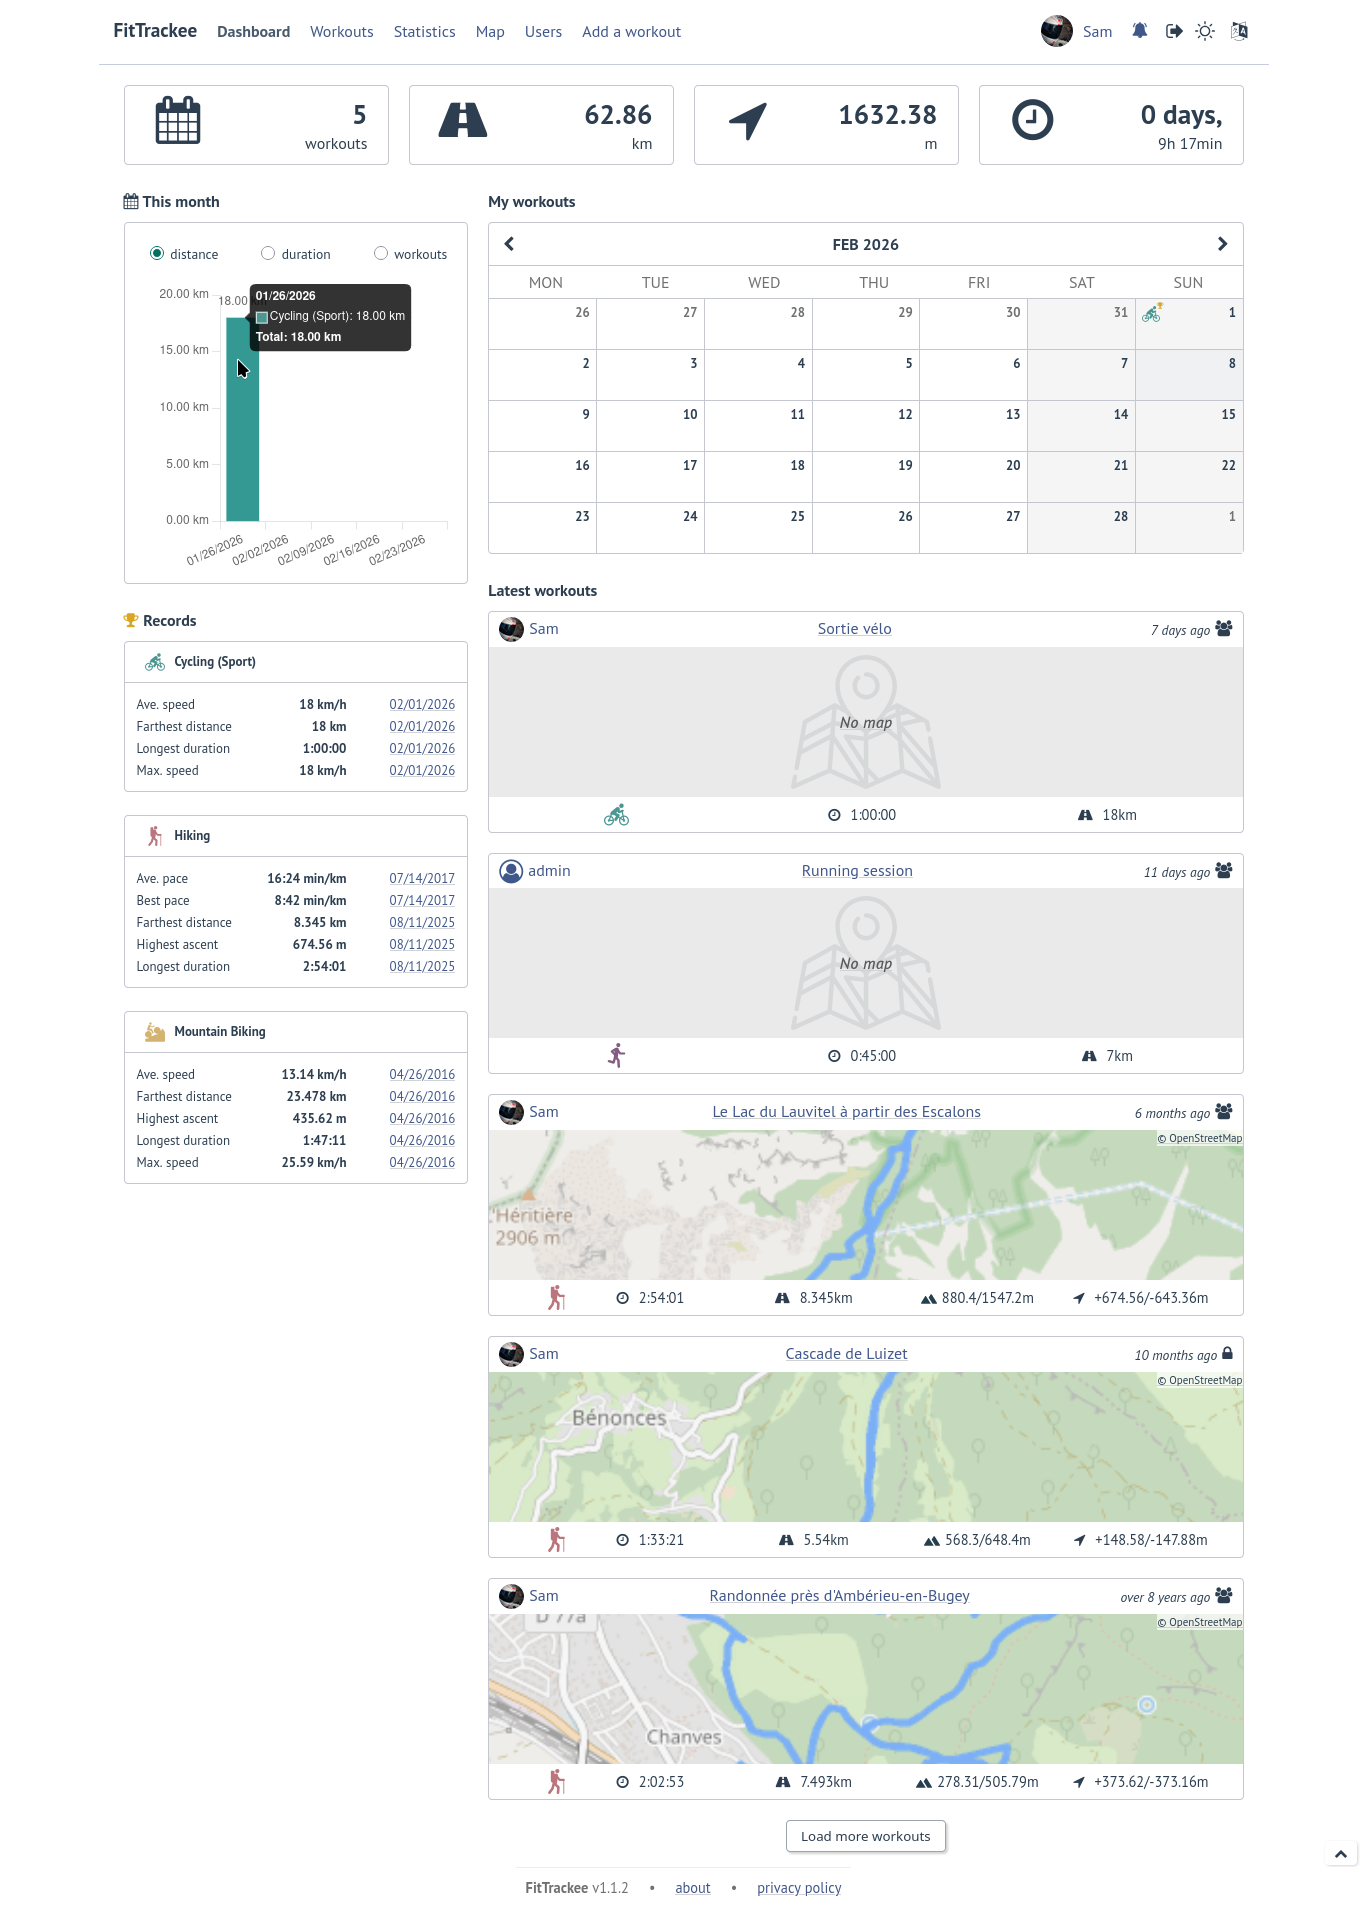Click Sam's profile avatar in navbar
1367x1907 pixels.
point(1056,31)
